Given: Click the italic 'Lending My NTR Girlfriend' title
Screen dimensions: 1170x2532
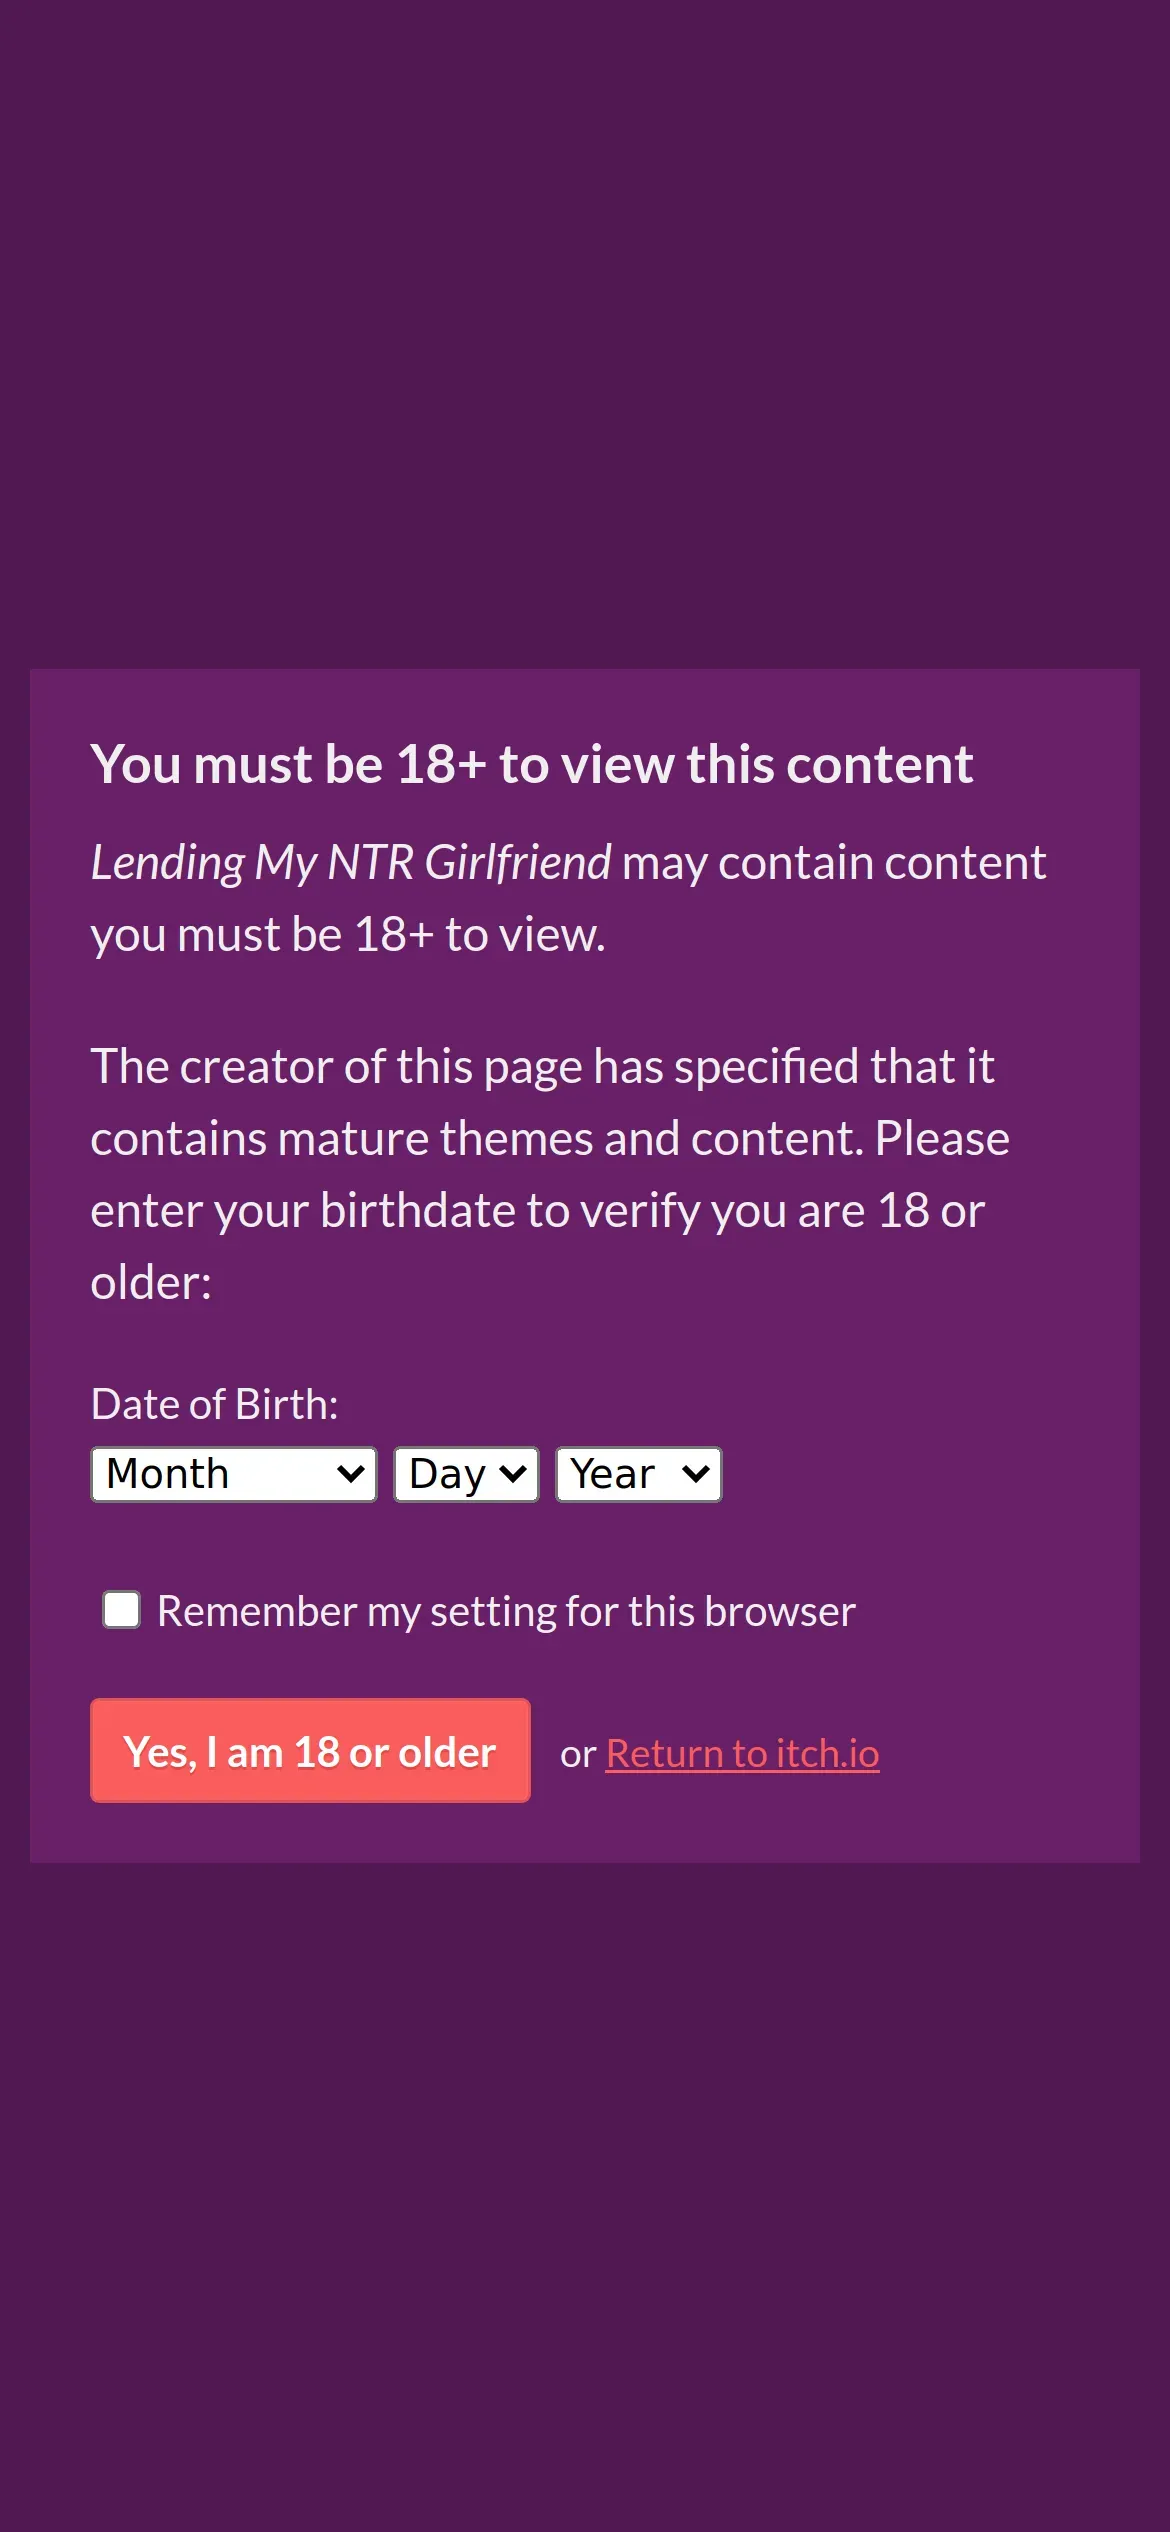Looking at the screenshot, I should (350, 862).
